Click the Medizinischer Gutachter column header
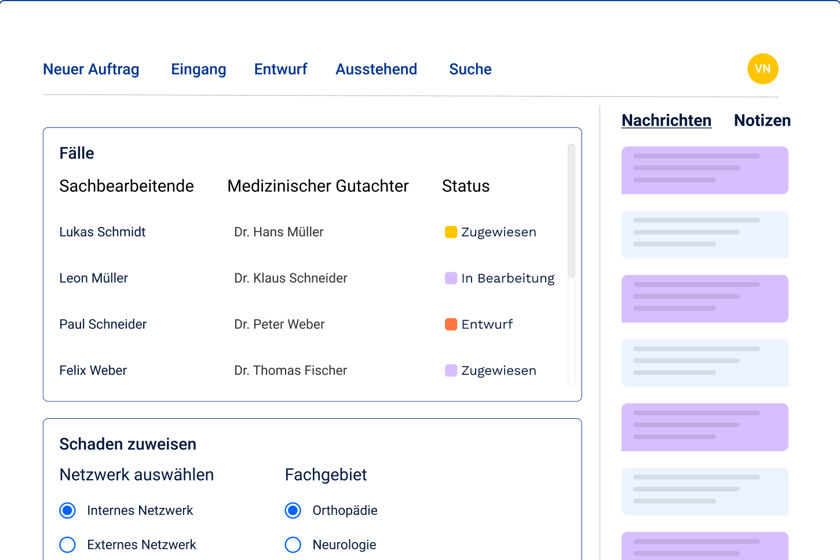 [x=318, y=186]
